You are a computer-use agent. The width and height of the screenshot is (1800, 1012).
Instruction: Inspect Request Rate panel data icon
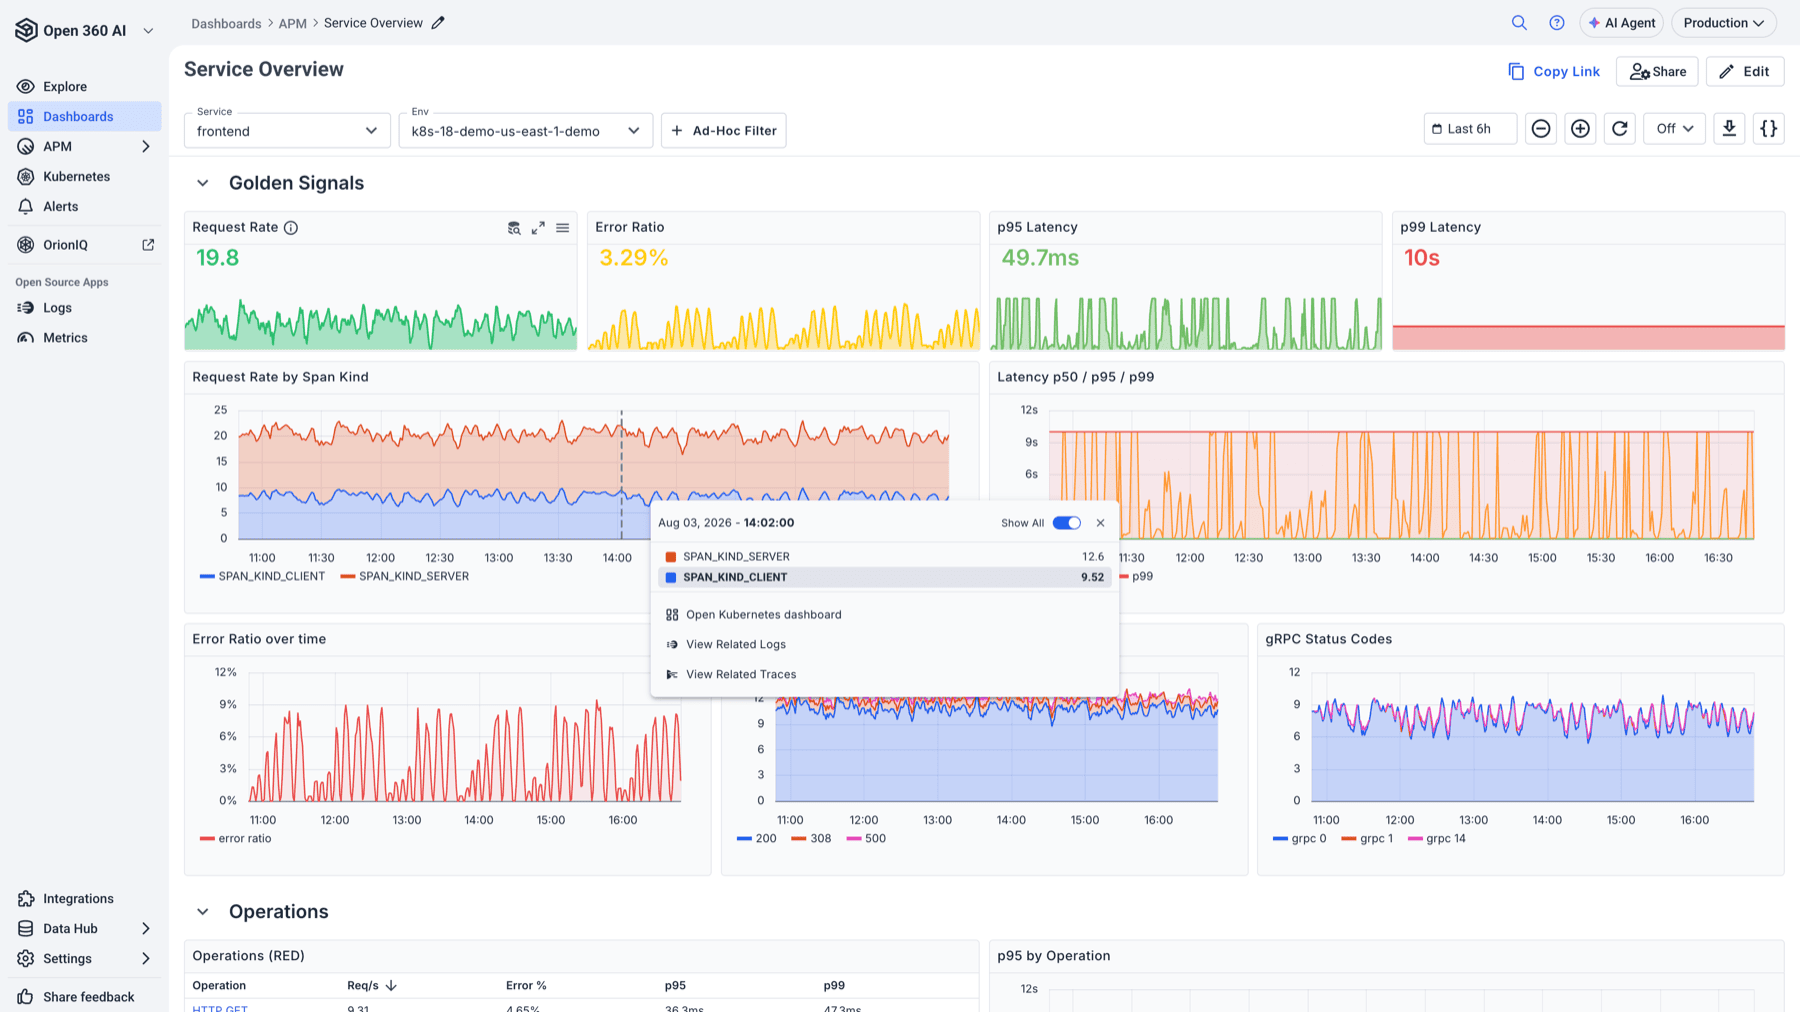[514, 228]
